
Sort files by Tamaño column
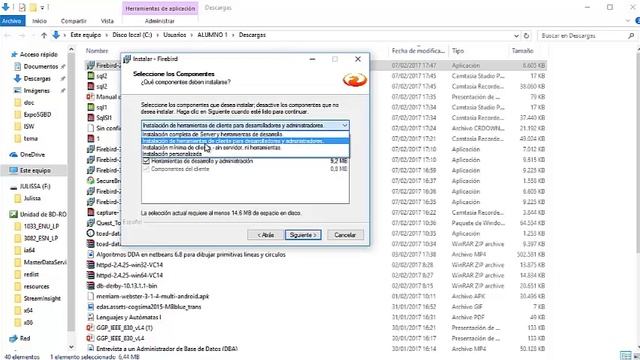coord(523,51)
